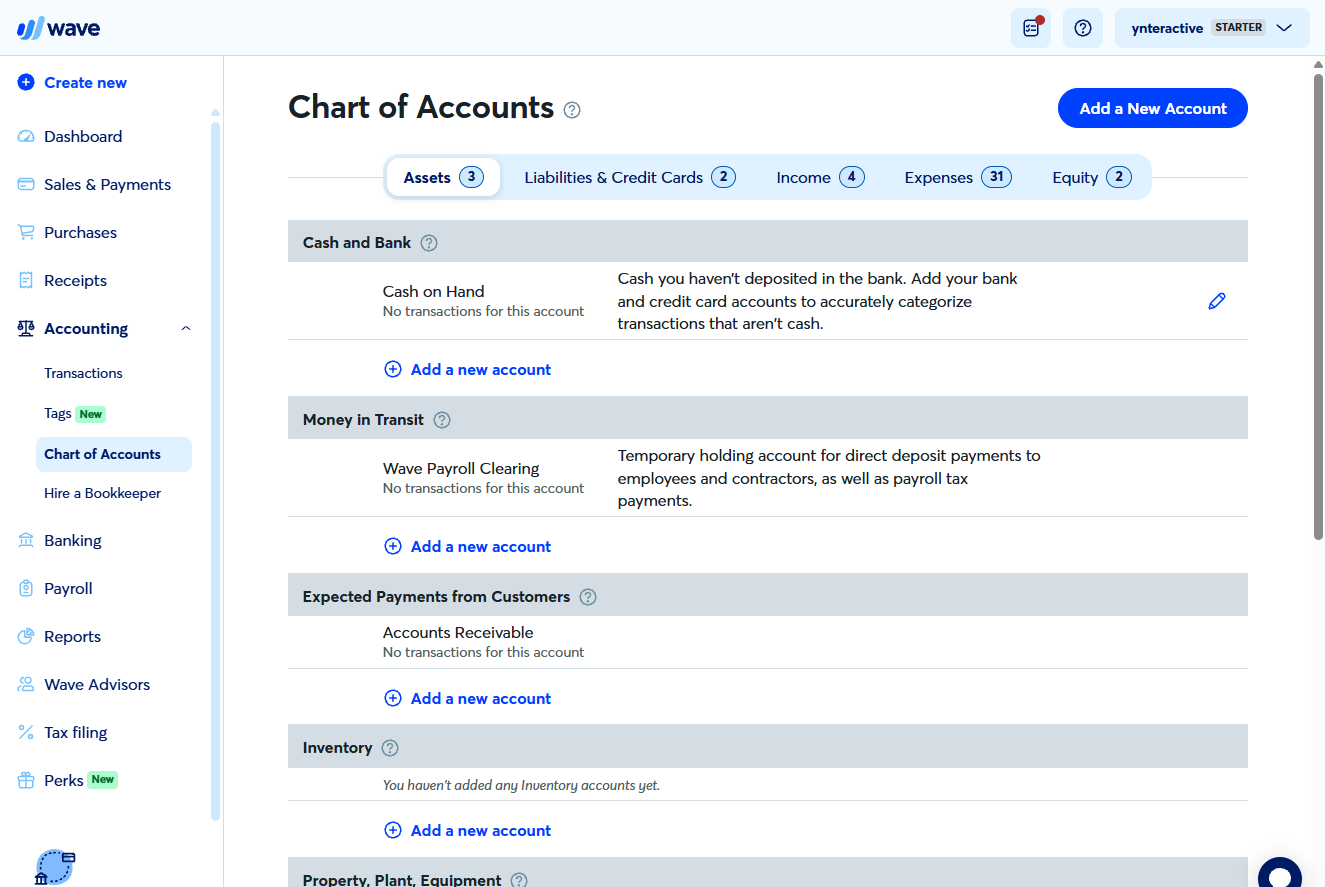Click the bank connection icon at sidebar bottom

point(56,866)
